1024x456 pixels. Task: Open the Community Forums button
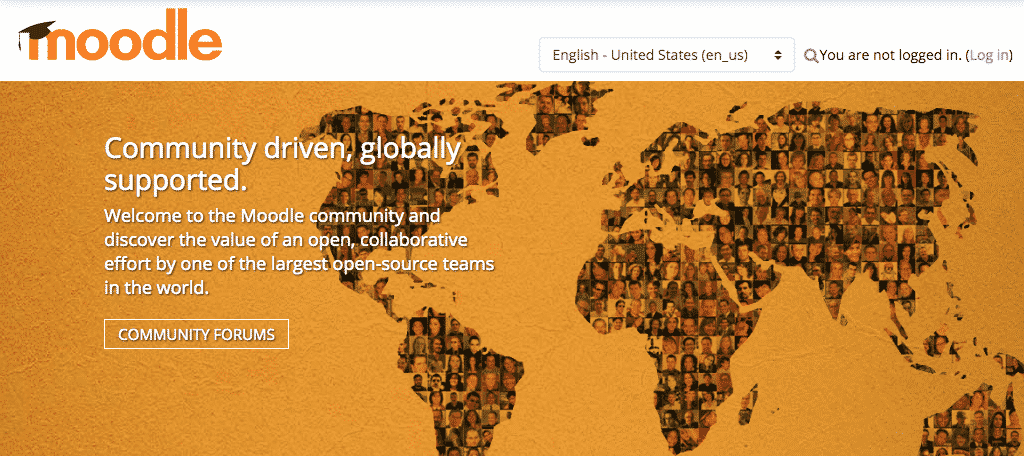[x=196, y=334]
